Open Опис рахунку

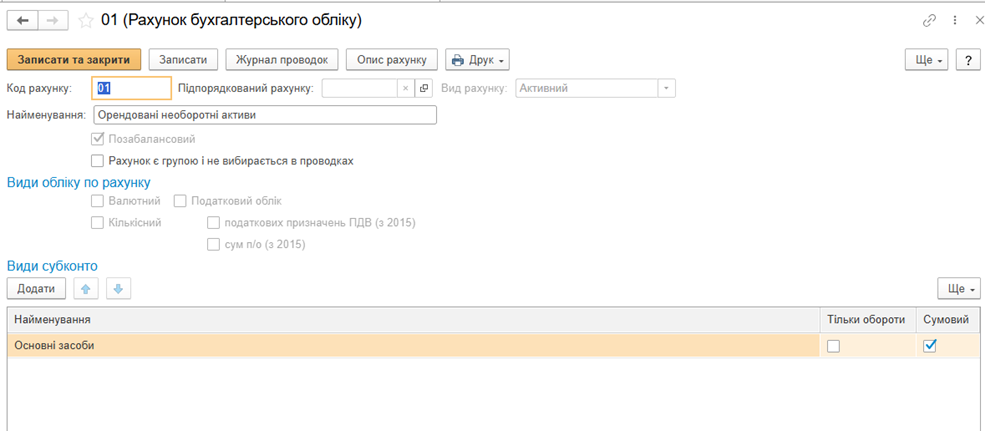tap(392, 60)
